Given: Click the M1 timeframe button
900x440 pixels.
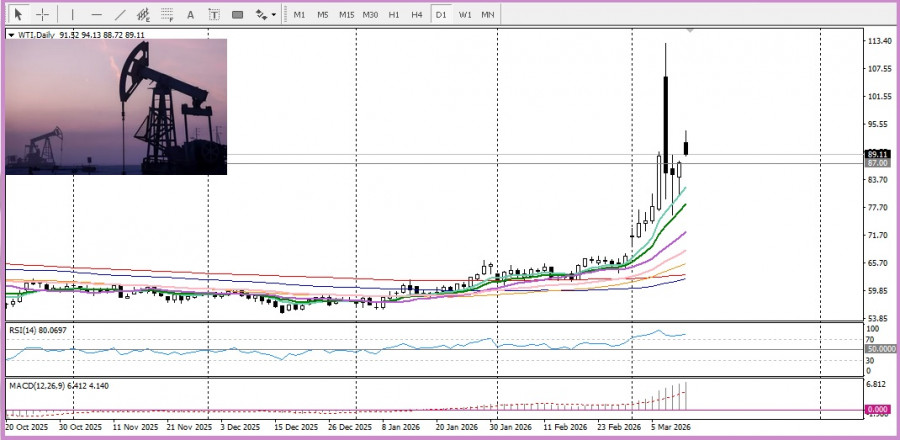Looking at the screenshot, I should 299,15.
